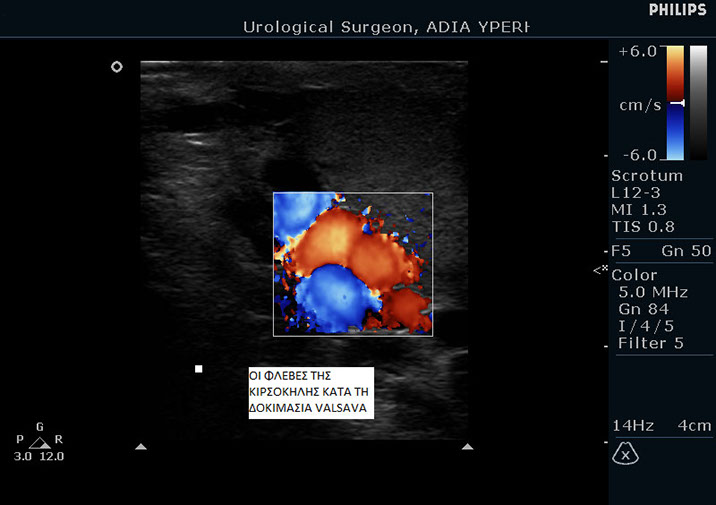
Task: Click the Filter 5 setting
Action: click(650, 343)
